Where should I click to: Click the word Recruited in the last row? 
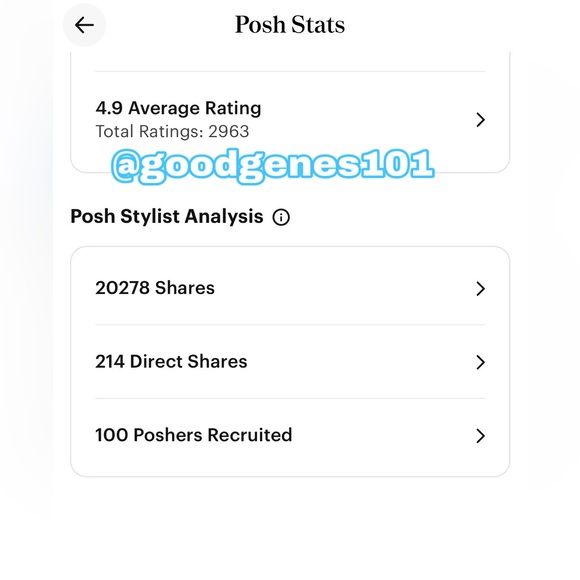click(250, 435)
